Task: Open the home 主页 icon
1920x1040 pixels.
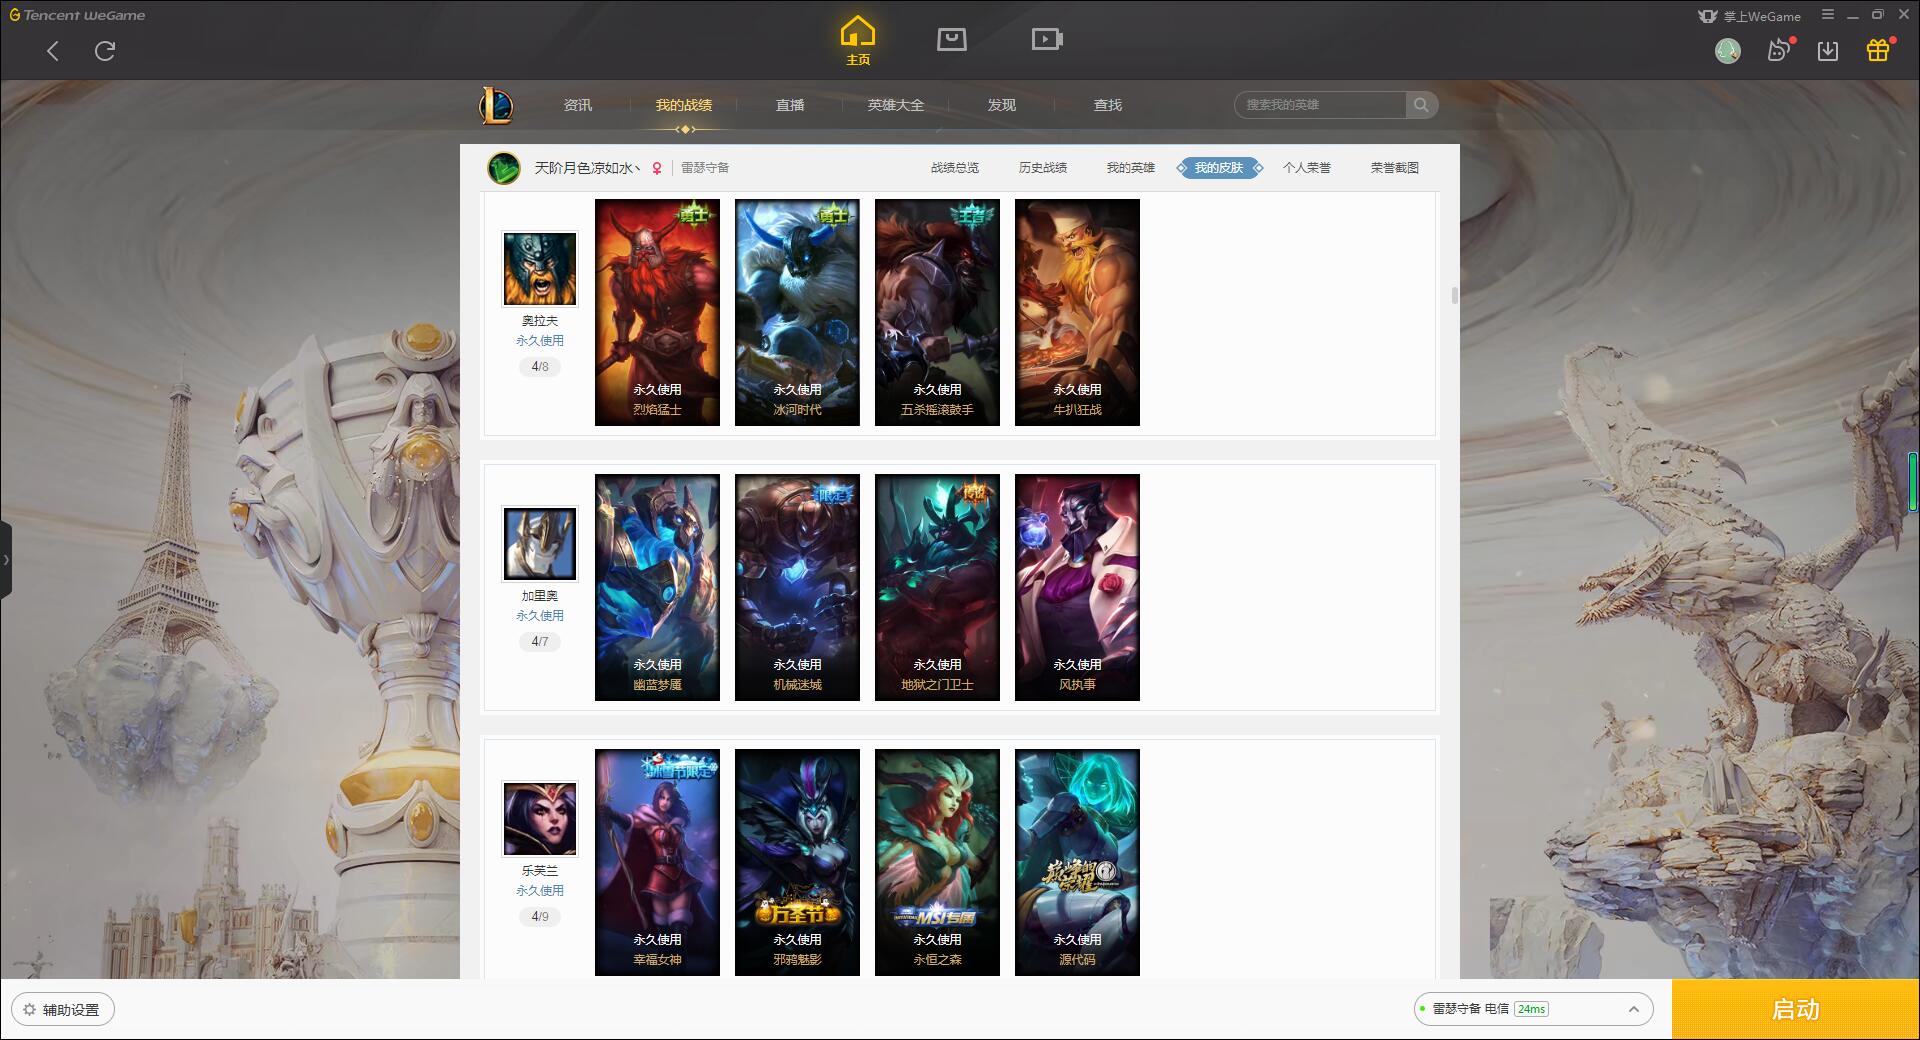Action: tap(858, 40)
